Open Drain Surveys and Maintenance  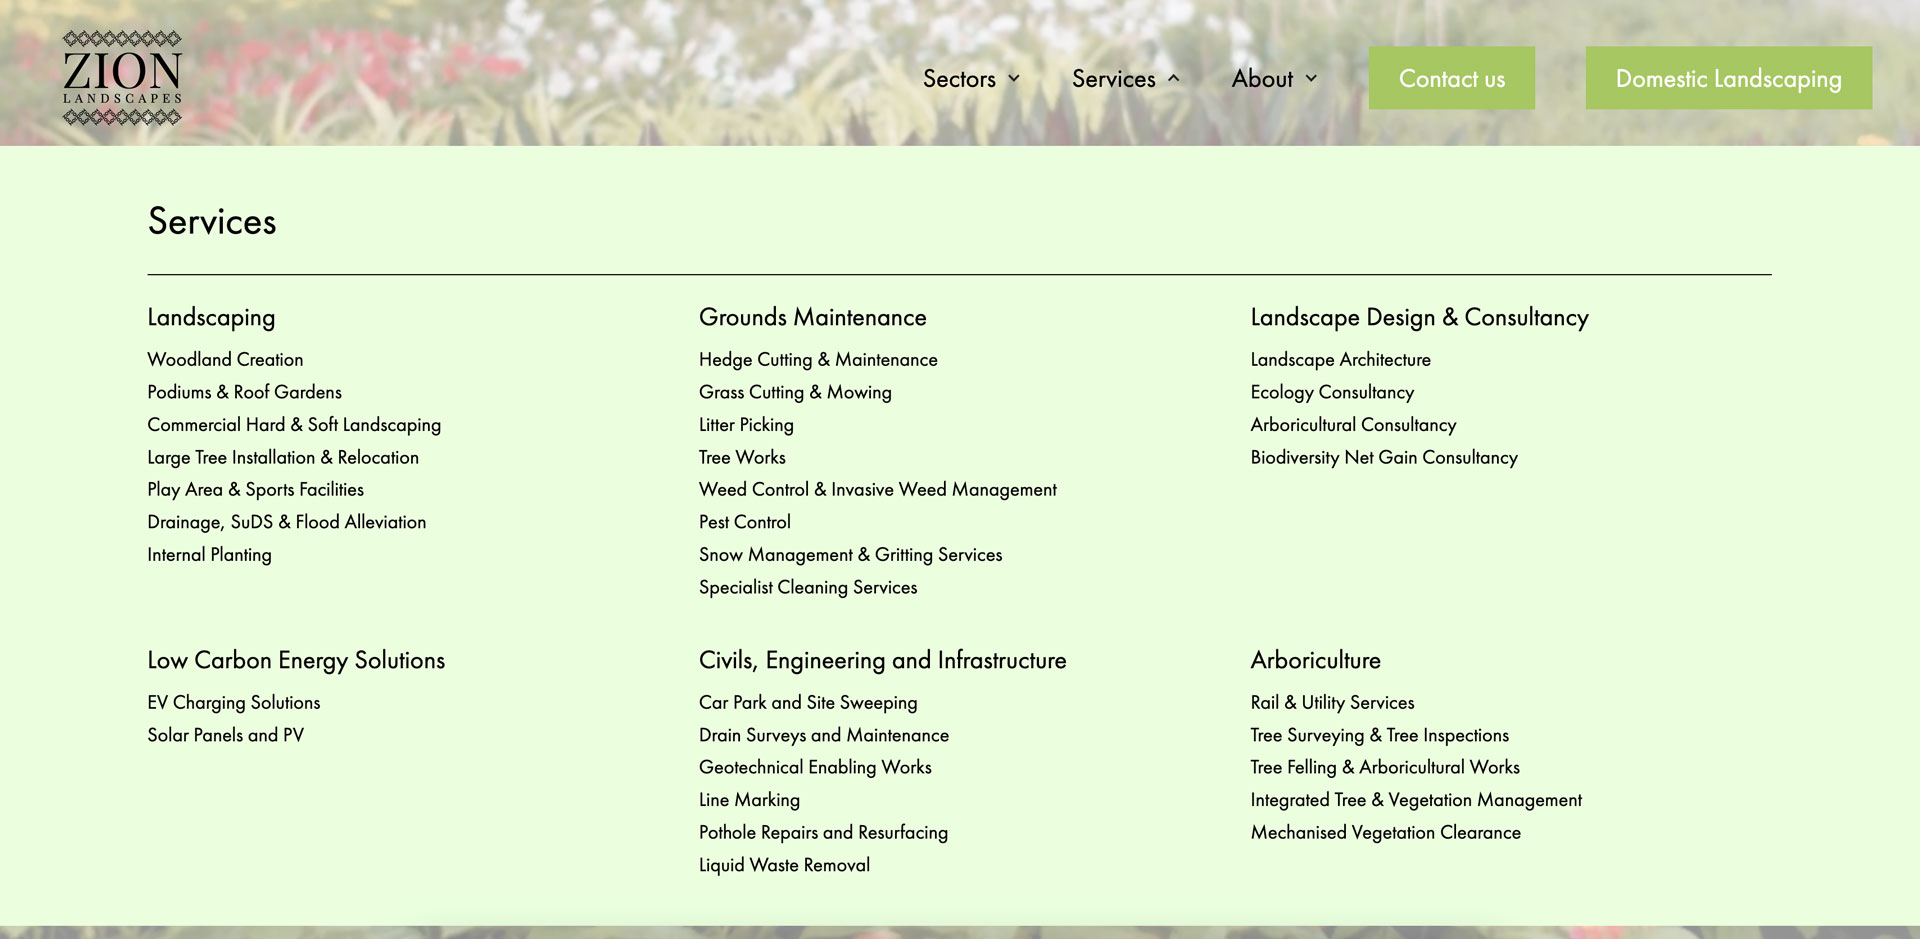(x=824, y=734)
